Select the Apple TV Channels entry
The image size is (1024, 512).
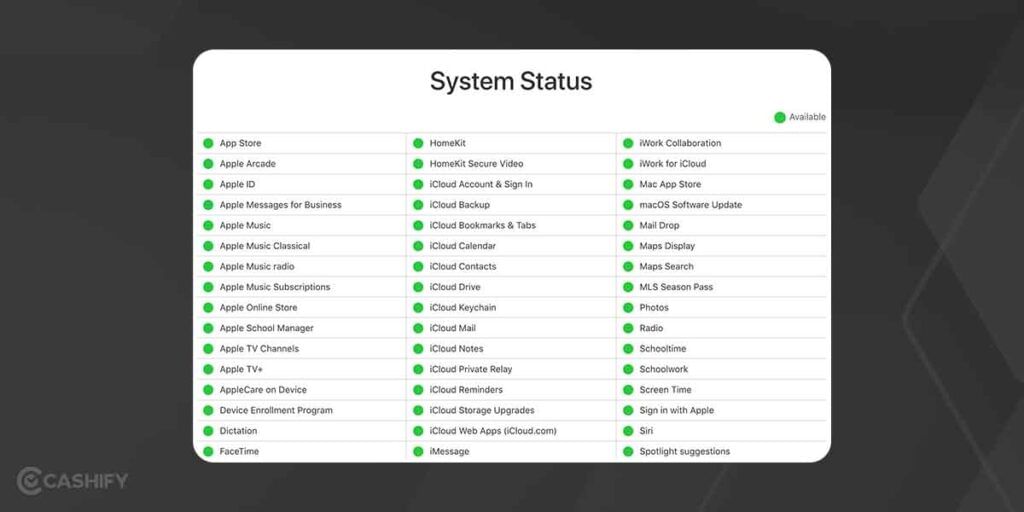[259, 349]
